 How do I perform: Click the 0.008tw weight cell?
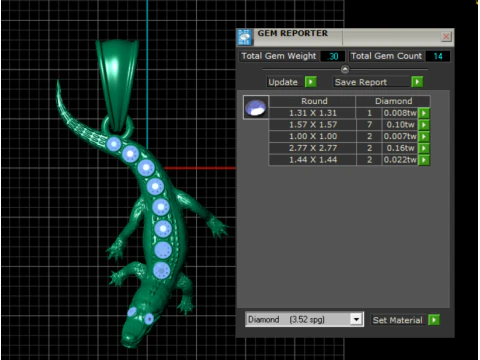click(400, 113)
